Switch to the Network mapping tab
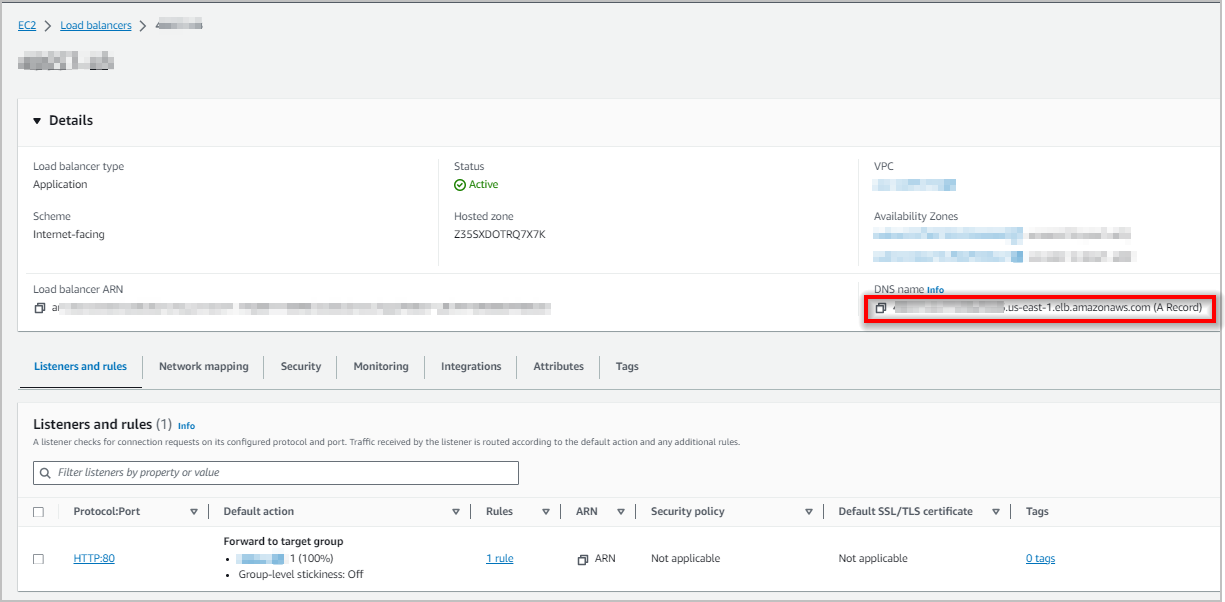This screenshot has width=1225, height=602. tap(203, 367)
